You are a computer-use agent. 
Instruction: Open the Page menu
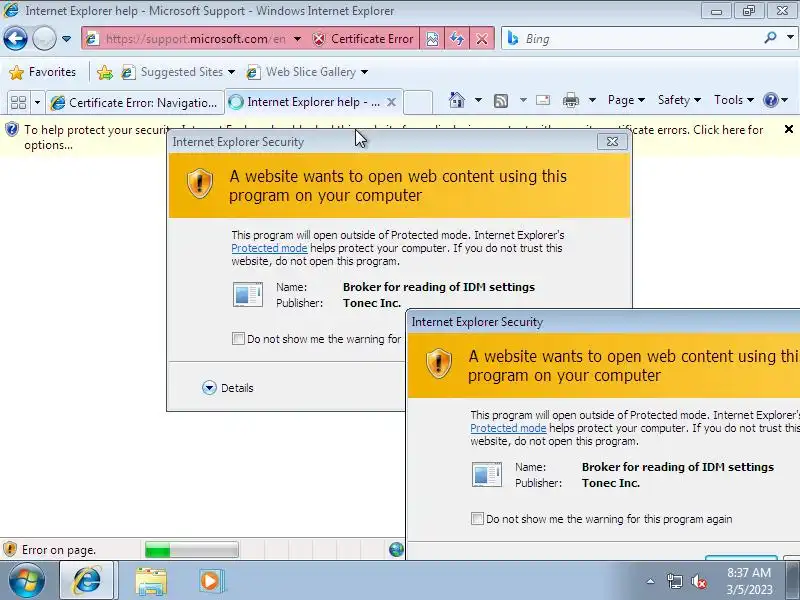coord(626,100)
